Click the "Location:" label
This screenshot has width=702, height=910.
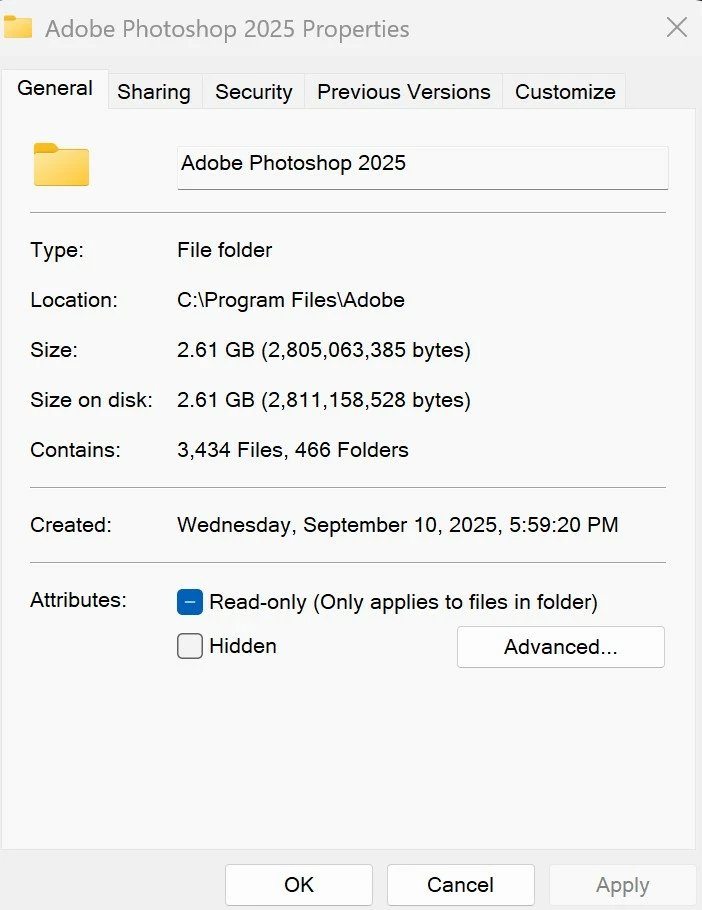click(74, 300)
